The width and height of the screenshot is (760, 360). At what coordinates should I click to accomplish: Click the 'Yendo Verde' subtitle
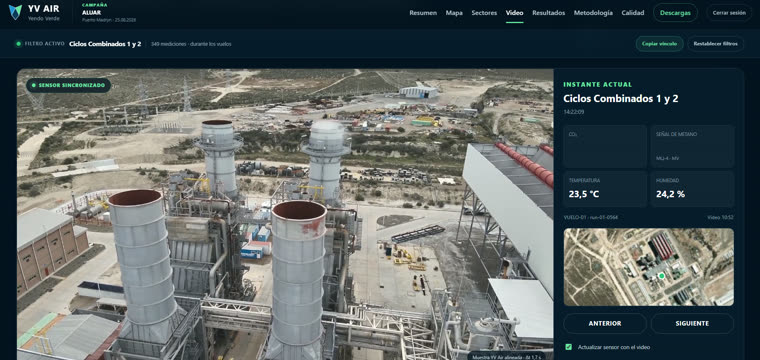44,18
